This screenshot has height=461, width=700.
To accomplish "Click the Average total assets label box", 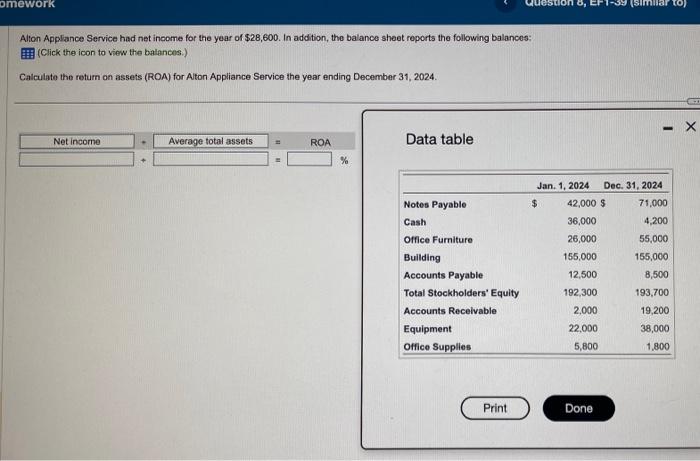I will 211,141.
